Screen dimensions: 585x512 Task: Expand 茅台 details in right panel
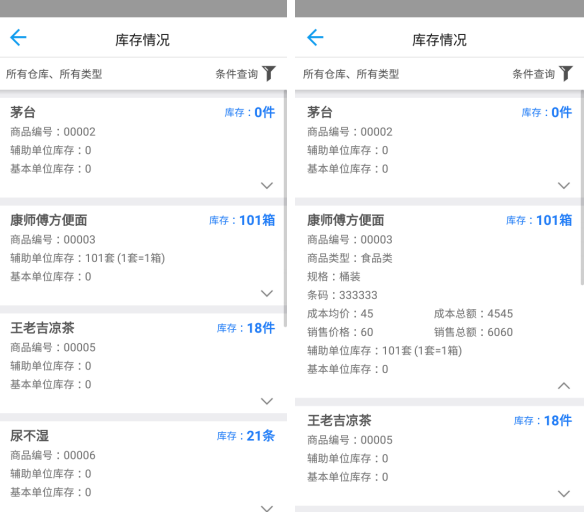[x=564, y=185]
